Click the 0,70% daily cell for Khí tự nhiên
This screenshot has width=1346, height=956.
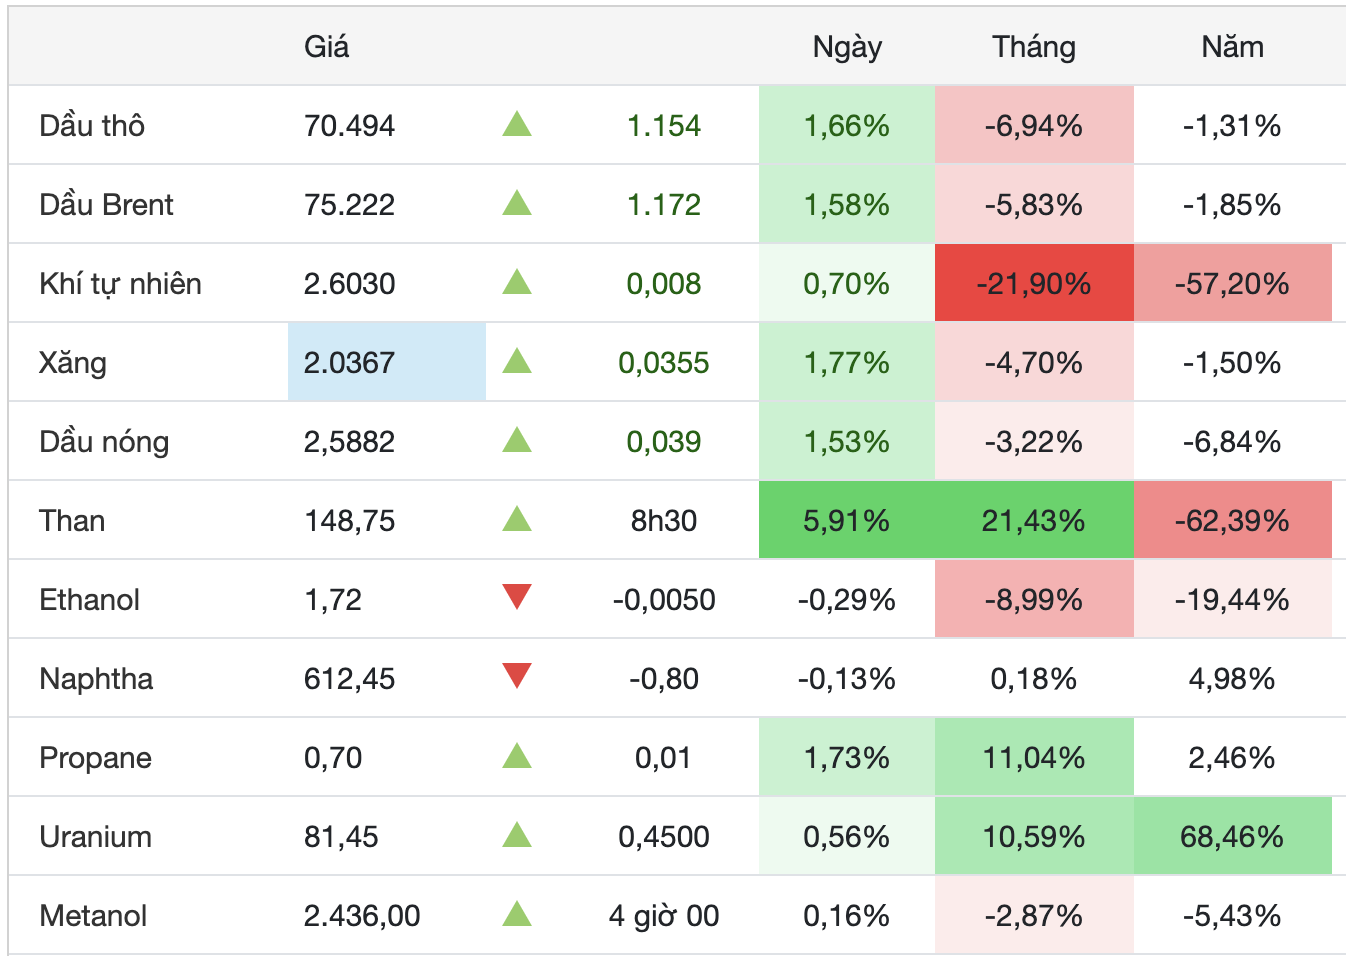click(x=847, y=283)
